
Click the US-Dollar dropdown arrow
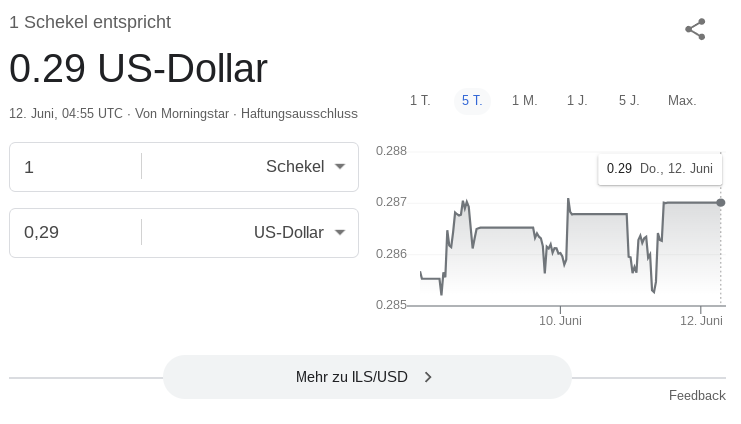click(x=340, y=232)
